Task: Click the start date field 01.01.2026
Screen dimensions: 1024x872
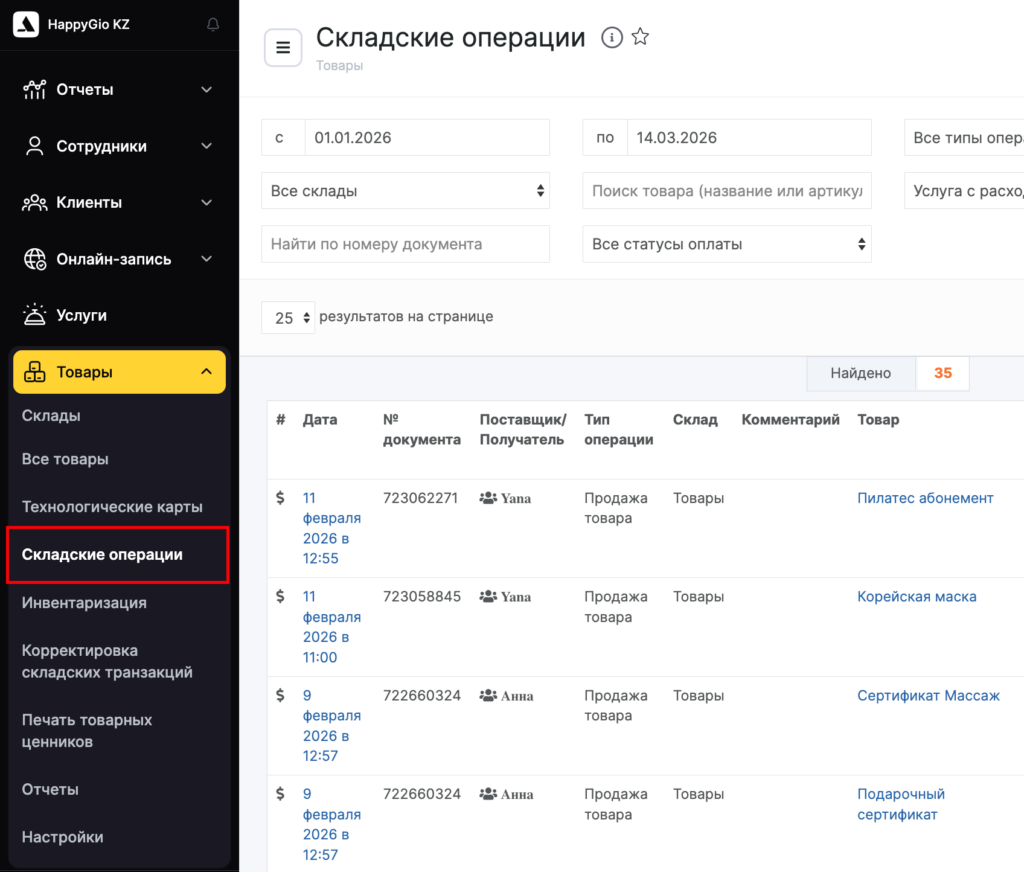Action: [426, 138]
